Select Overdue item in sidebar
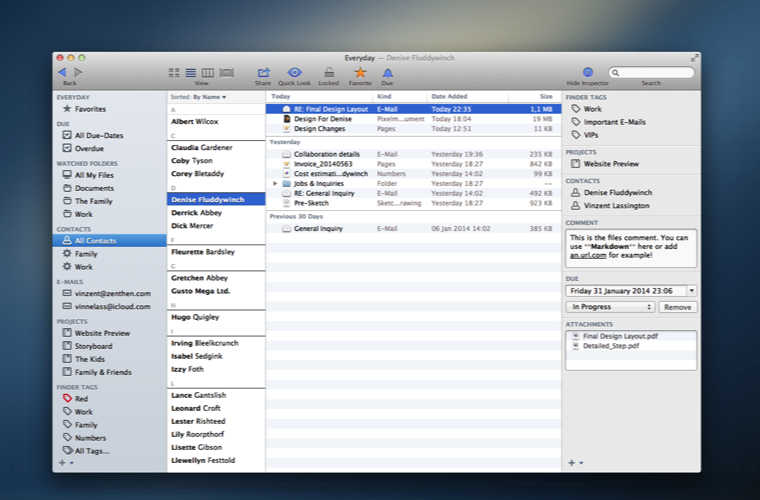This screenshot has height=500, width=760. click(89, 148)
